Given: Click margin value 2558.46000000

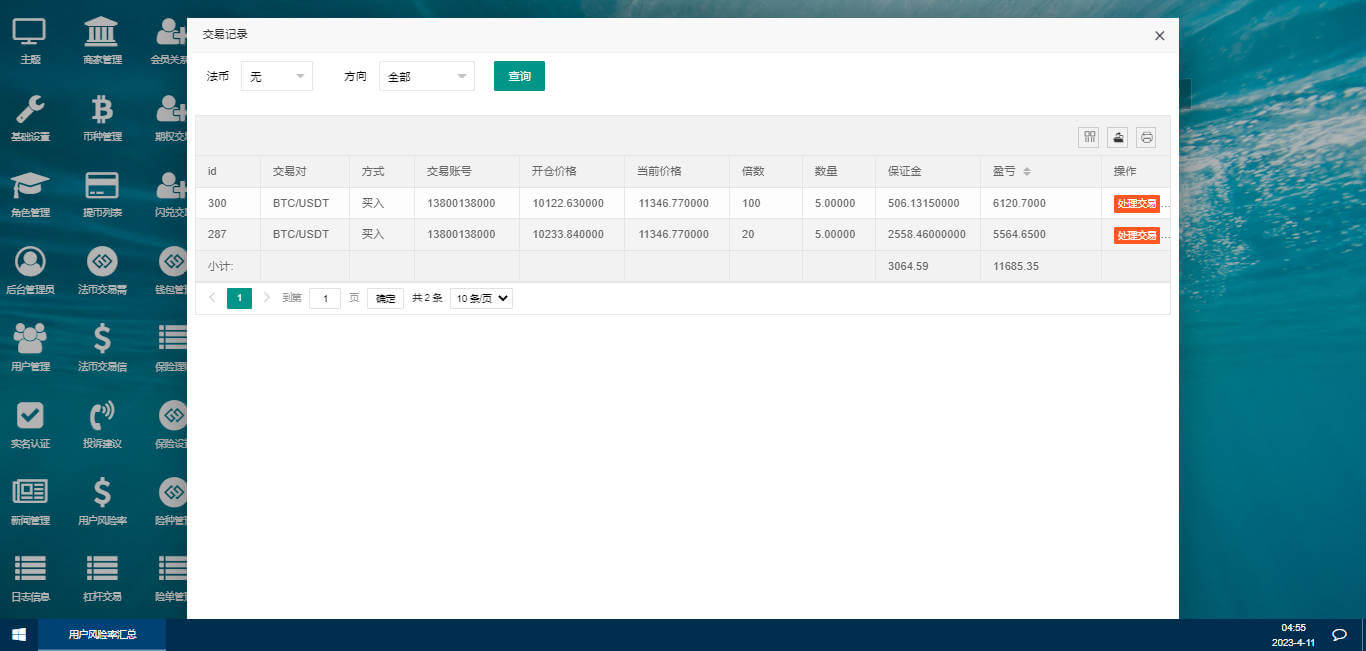Looking at the screenshot, I should 927,235.
